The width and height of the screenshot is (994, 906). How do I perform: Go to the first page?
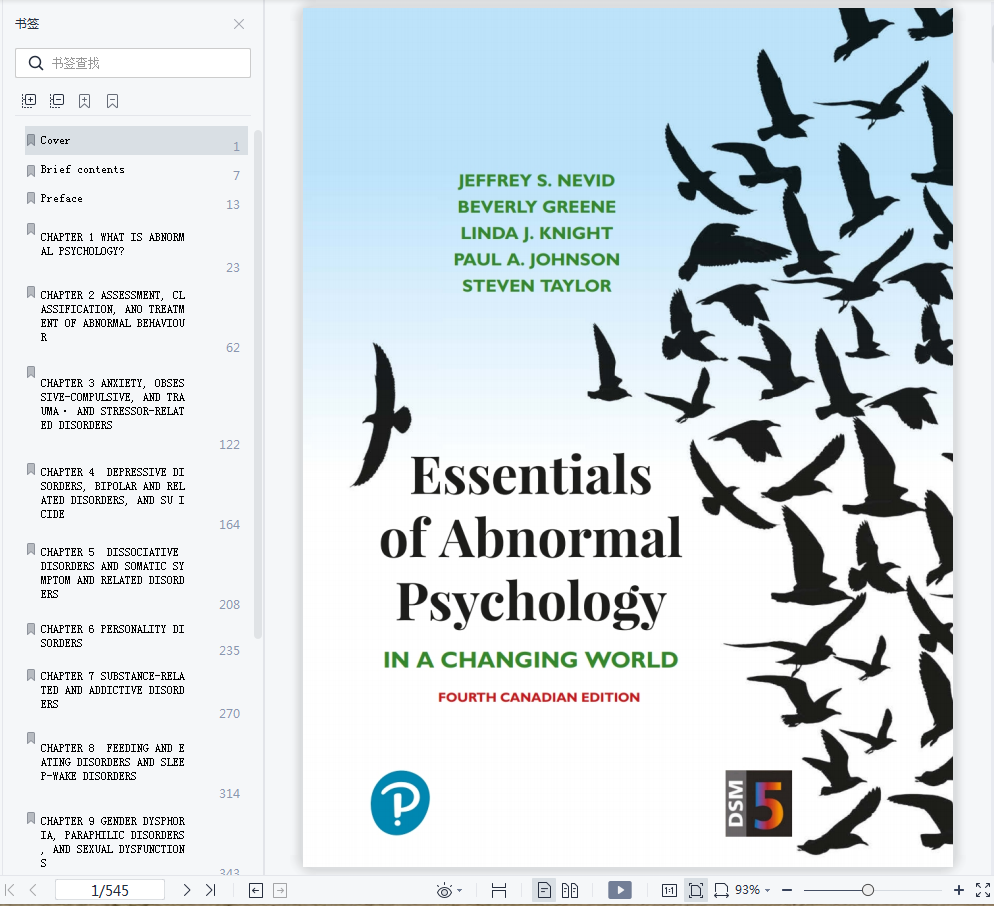(10, 890)
